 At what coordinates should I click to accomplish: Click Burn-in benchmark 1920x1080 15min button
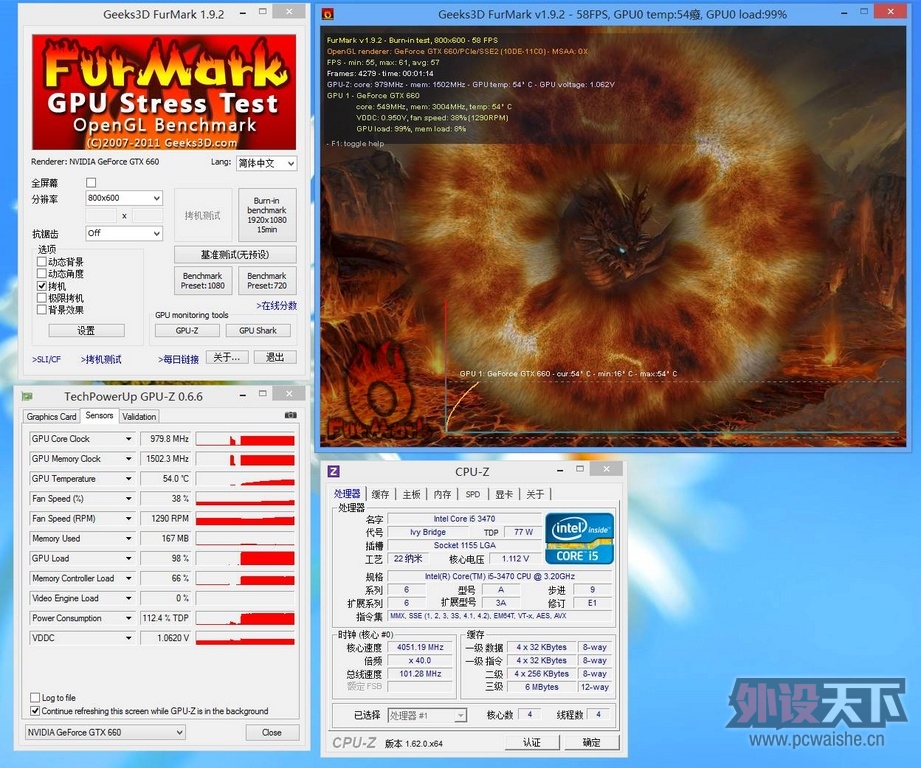pos(267,215)
